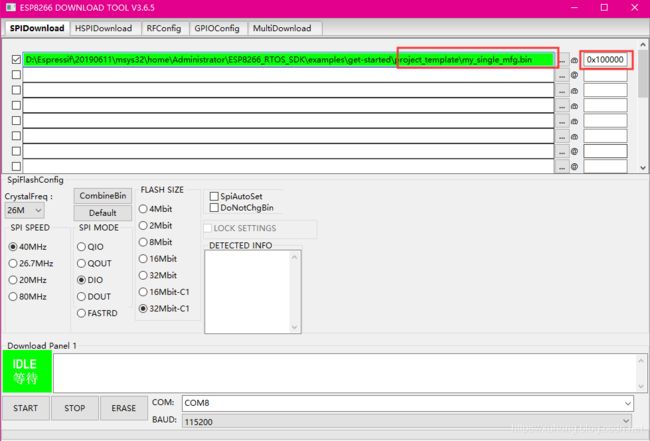The width and height of the screenshot is (650, 441).
Task: Click the ESP8266 app icon in title bar
Action: pos(11,7)
